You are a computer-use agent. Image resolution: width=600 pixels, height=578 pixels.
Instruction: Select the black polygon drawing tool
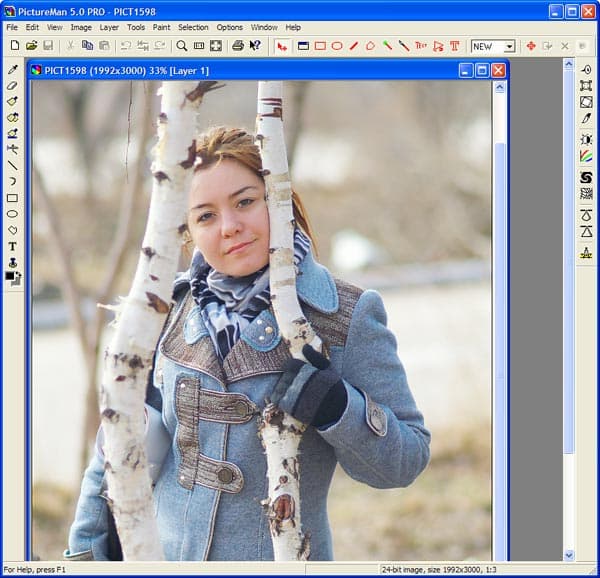point(13,230)
